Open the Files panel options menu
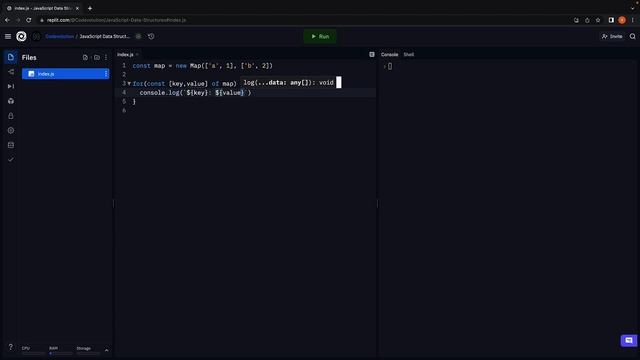 point(106,58)
